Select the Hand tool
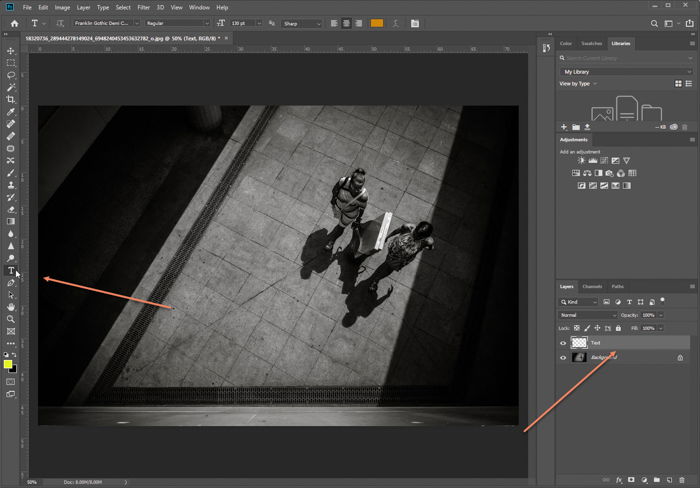Viewport: 700px width, 488px height. pyautogui.click(x=11, y=307)
